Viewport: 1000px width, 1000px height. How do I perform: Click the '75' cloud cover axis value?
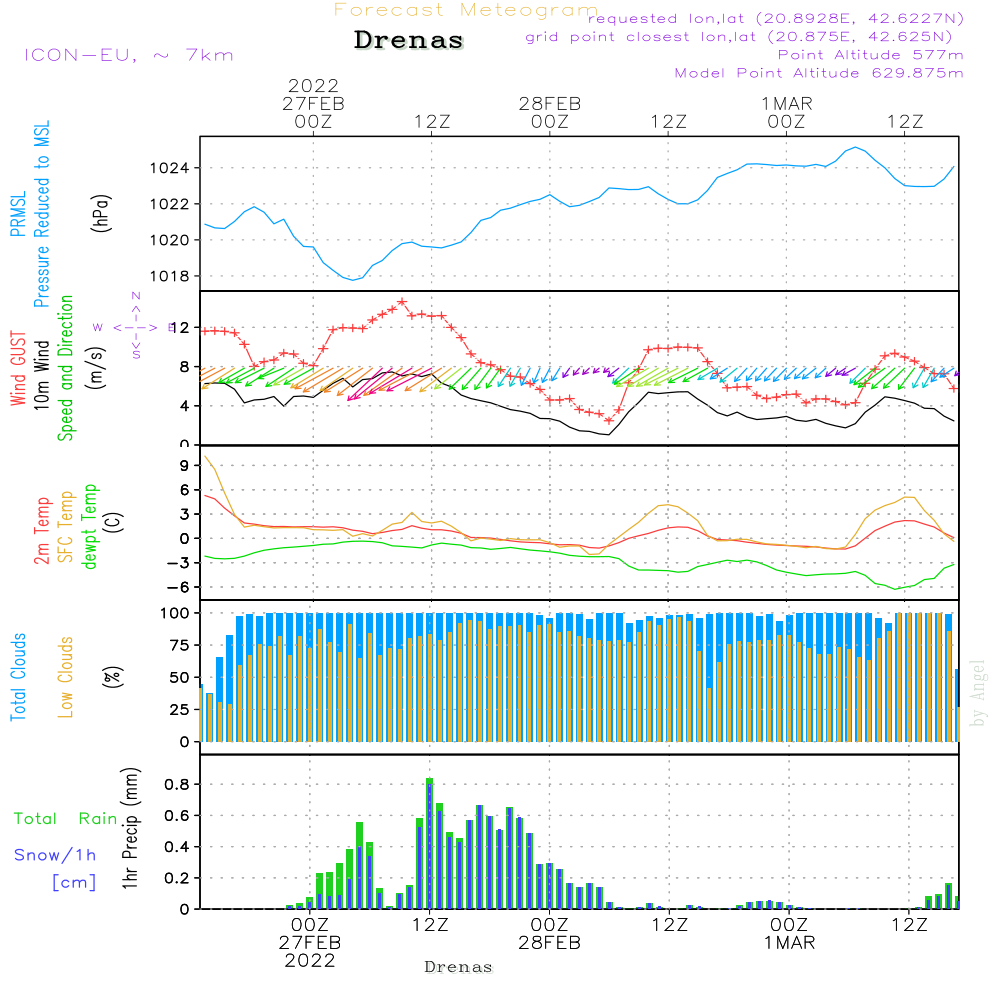coord(180,645)
